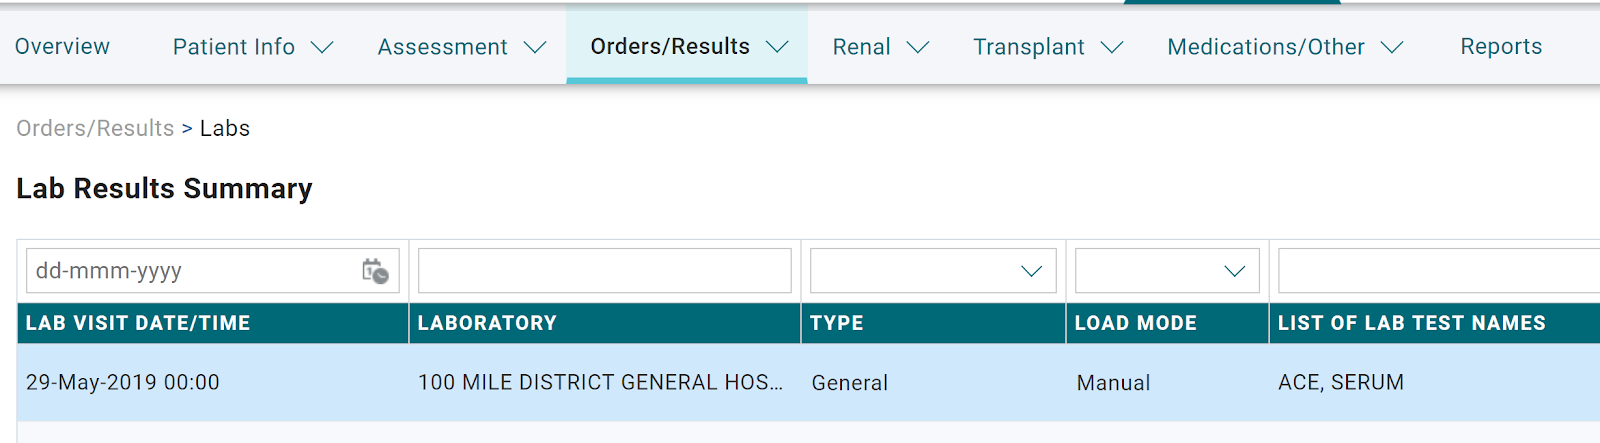This screenshot has height=443, width=1600.
Task: Click the Load Mode column header
Action: (1136, 323)
